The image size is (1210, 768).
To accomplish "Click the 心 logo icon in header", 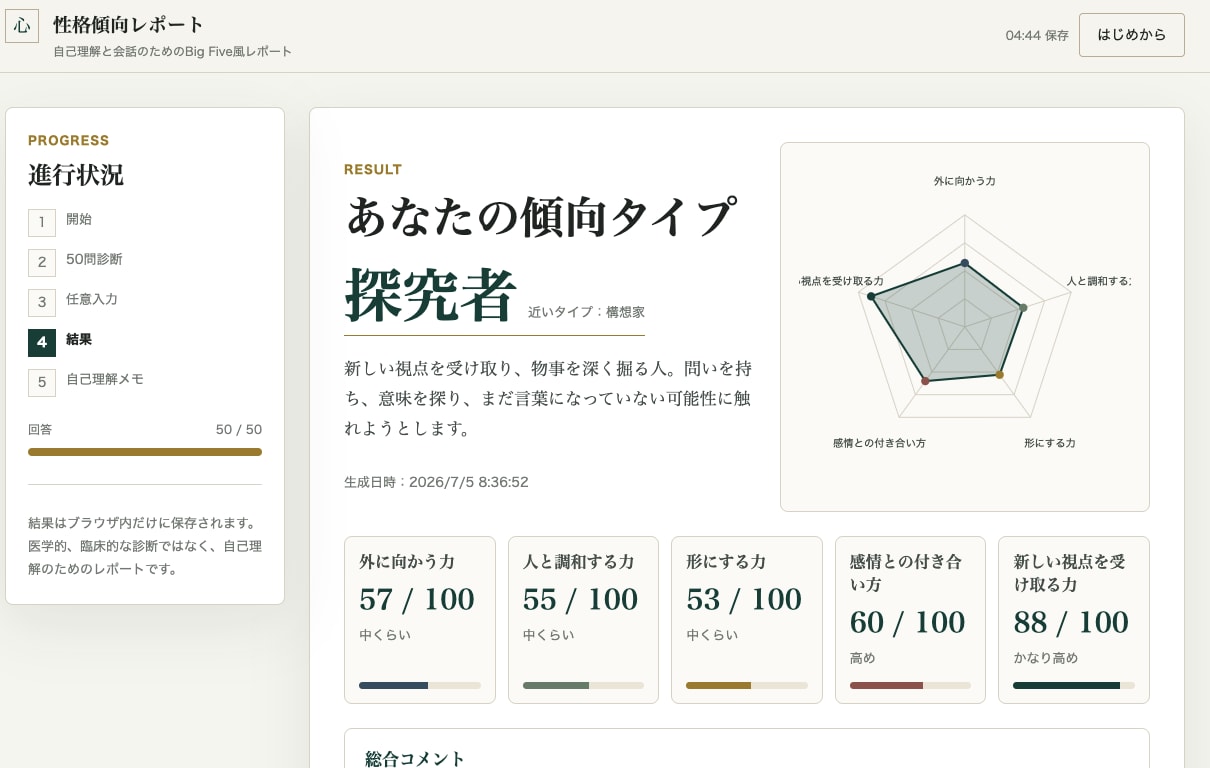I will coord(22,26).
